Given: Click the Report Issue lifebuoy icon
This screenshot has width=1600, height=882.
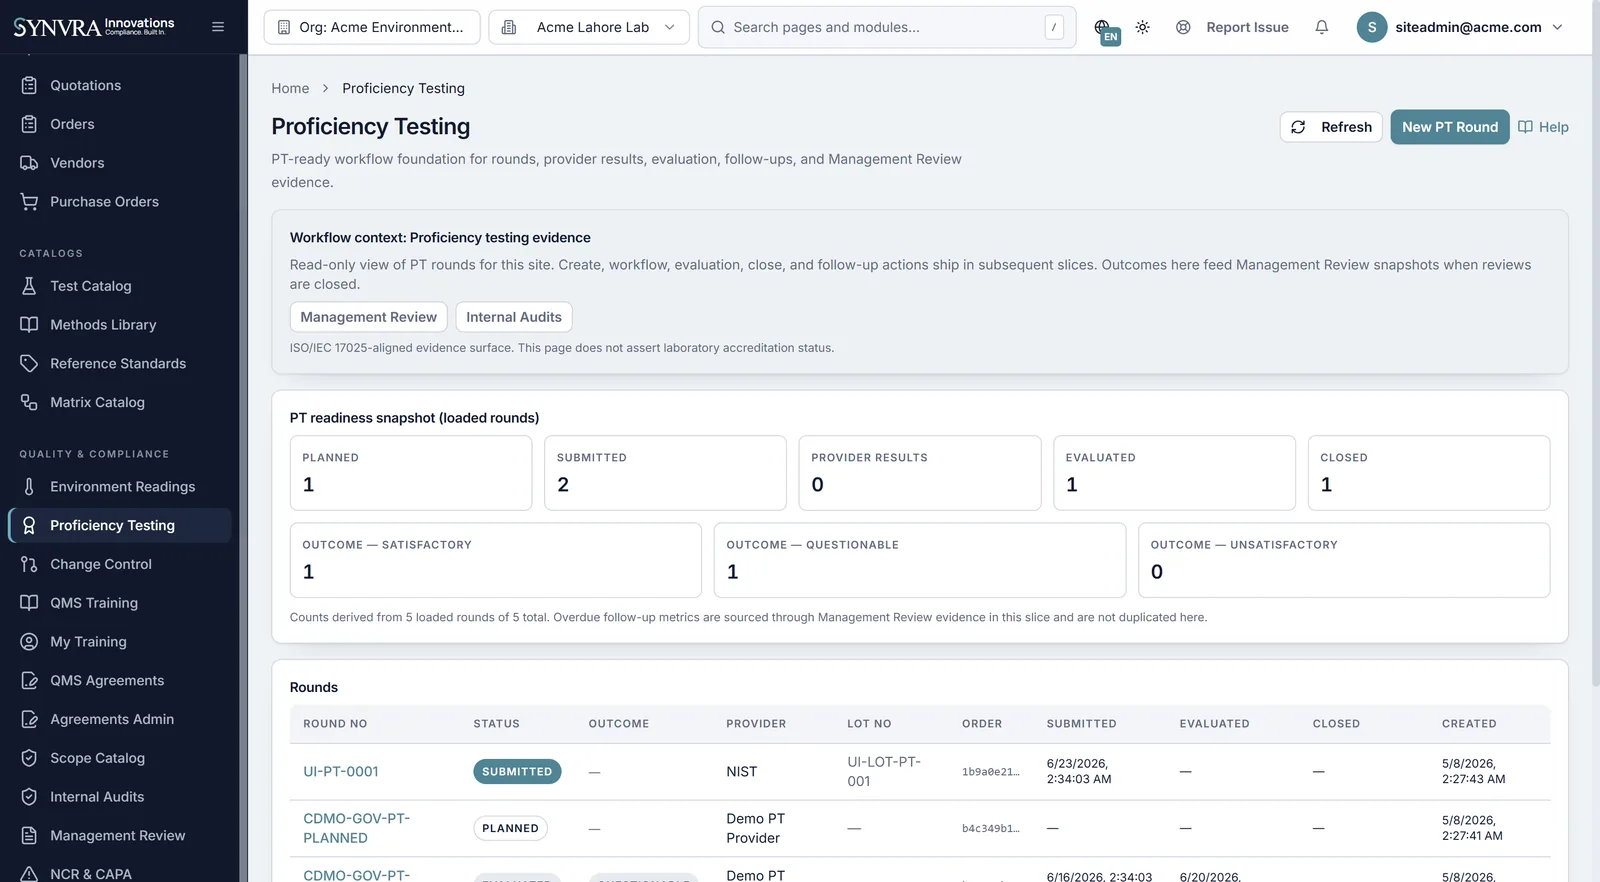Looking at the screenshot, I should 1183,27.
